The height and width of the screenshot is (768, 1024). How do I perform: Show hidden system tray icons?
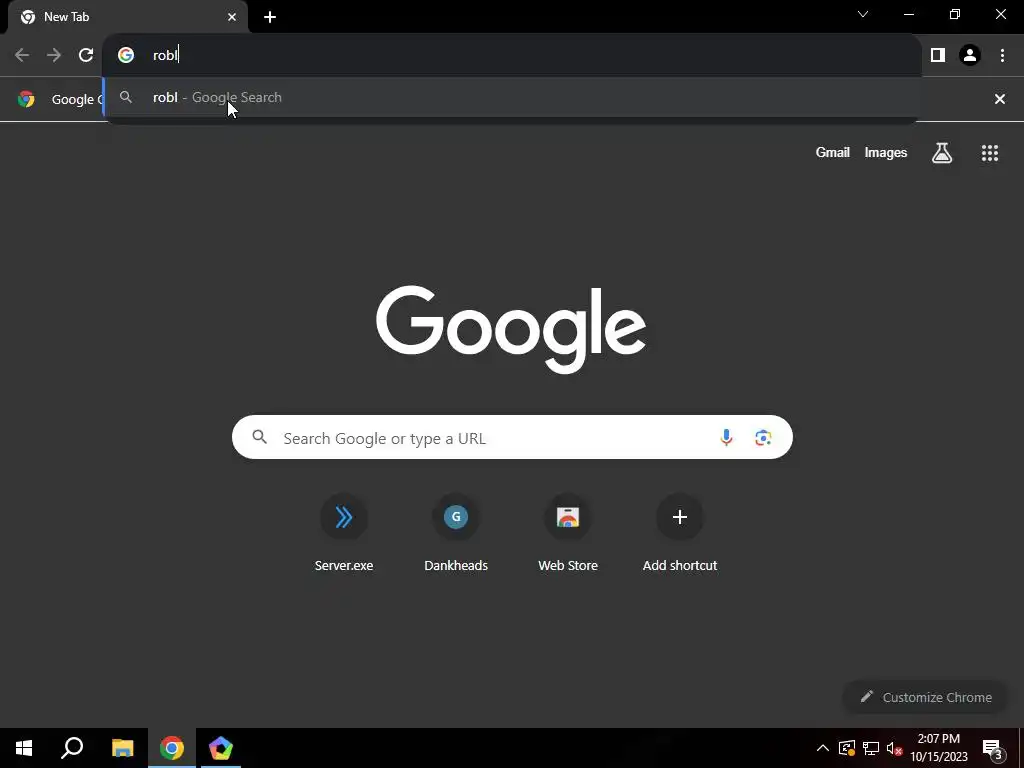pyautogui.click(x=823, y=748)
